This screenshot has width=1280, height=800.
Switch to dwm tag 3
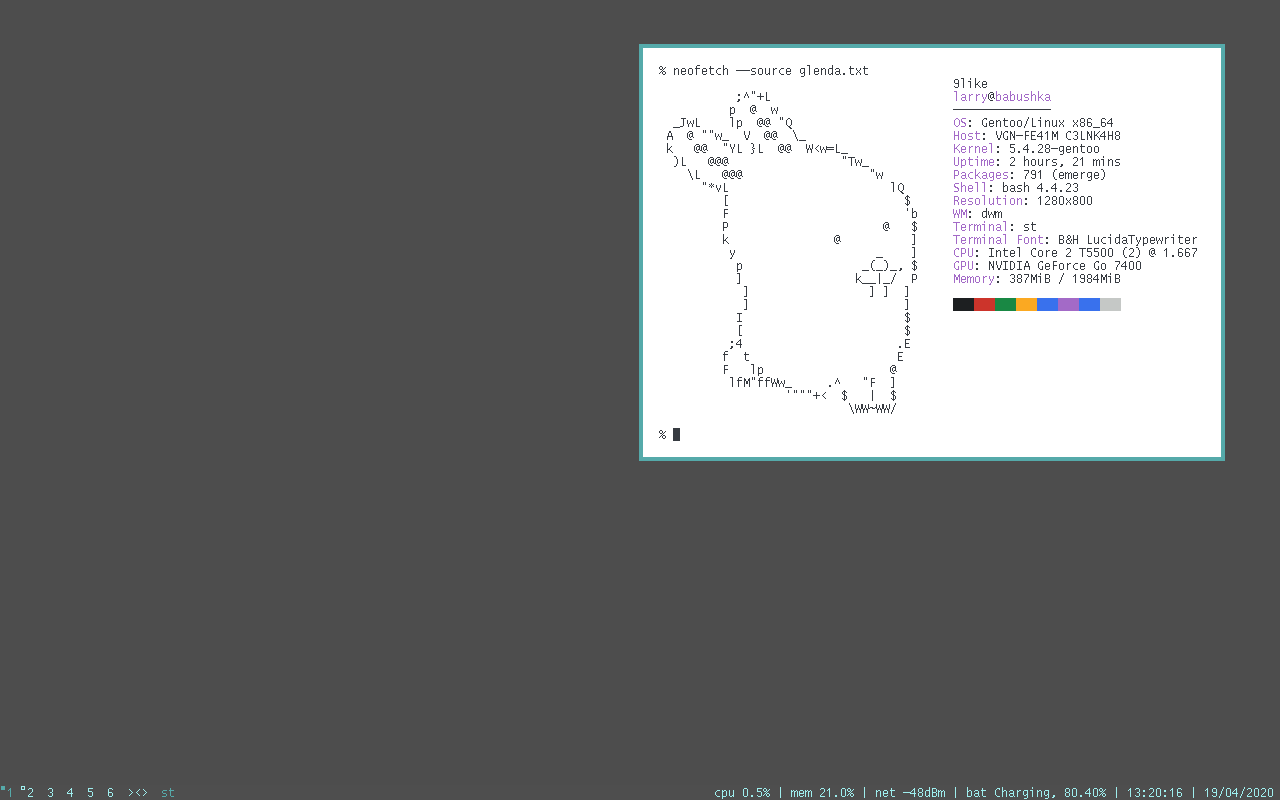click(50, 792)
